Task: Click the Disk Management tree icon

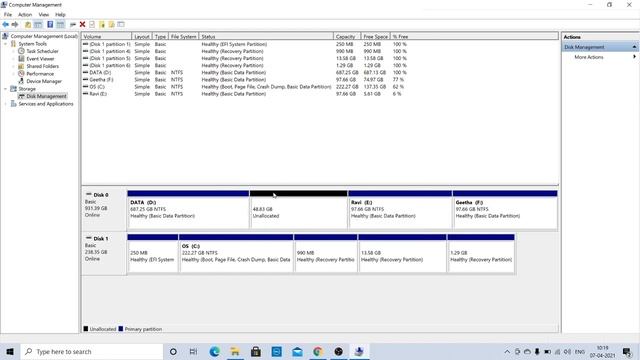Action: coord(21,96)
